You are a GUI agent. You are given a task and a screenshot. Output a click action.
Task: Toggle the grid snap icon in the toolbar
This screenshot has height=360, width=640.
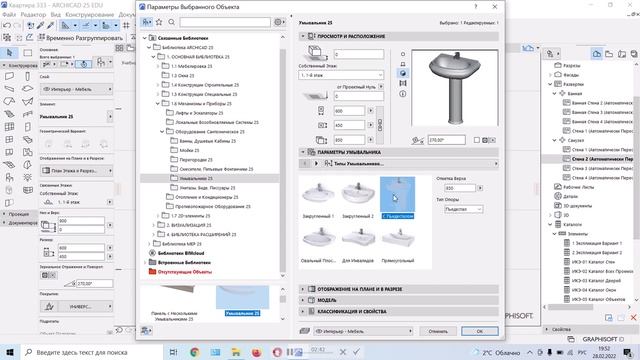tap(126, 25)
